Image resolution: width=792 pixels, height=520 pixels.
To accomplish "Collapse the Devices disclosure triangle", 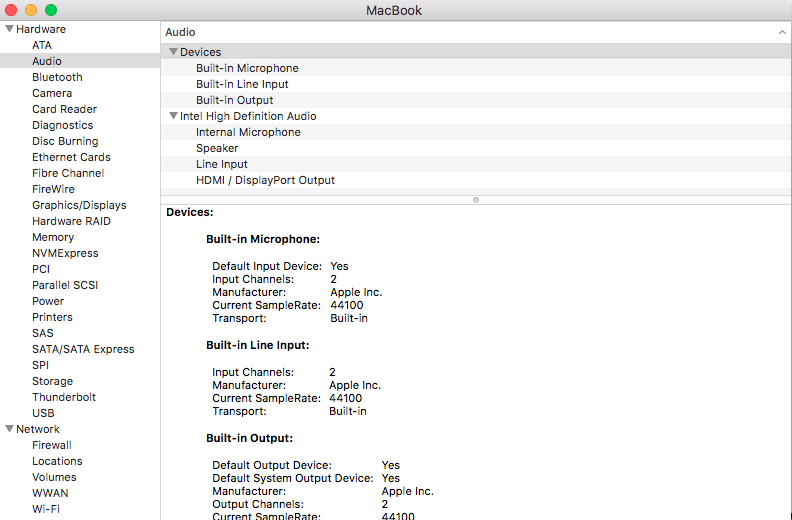I will [x=173, y=52].
